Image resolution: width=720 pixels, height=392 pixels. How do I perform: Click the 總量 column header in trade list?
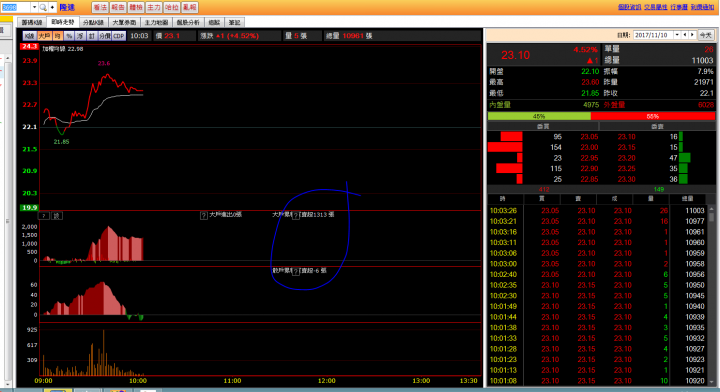point(687,199)
